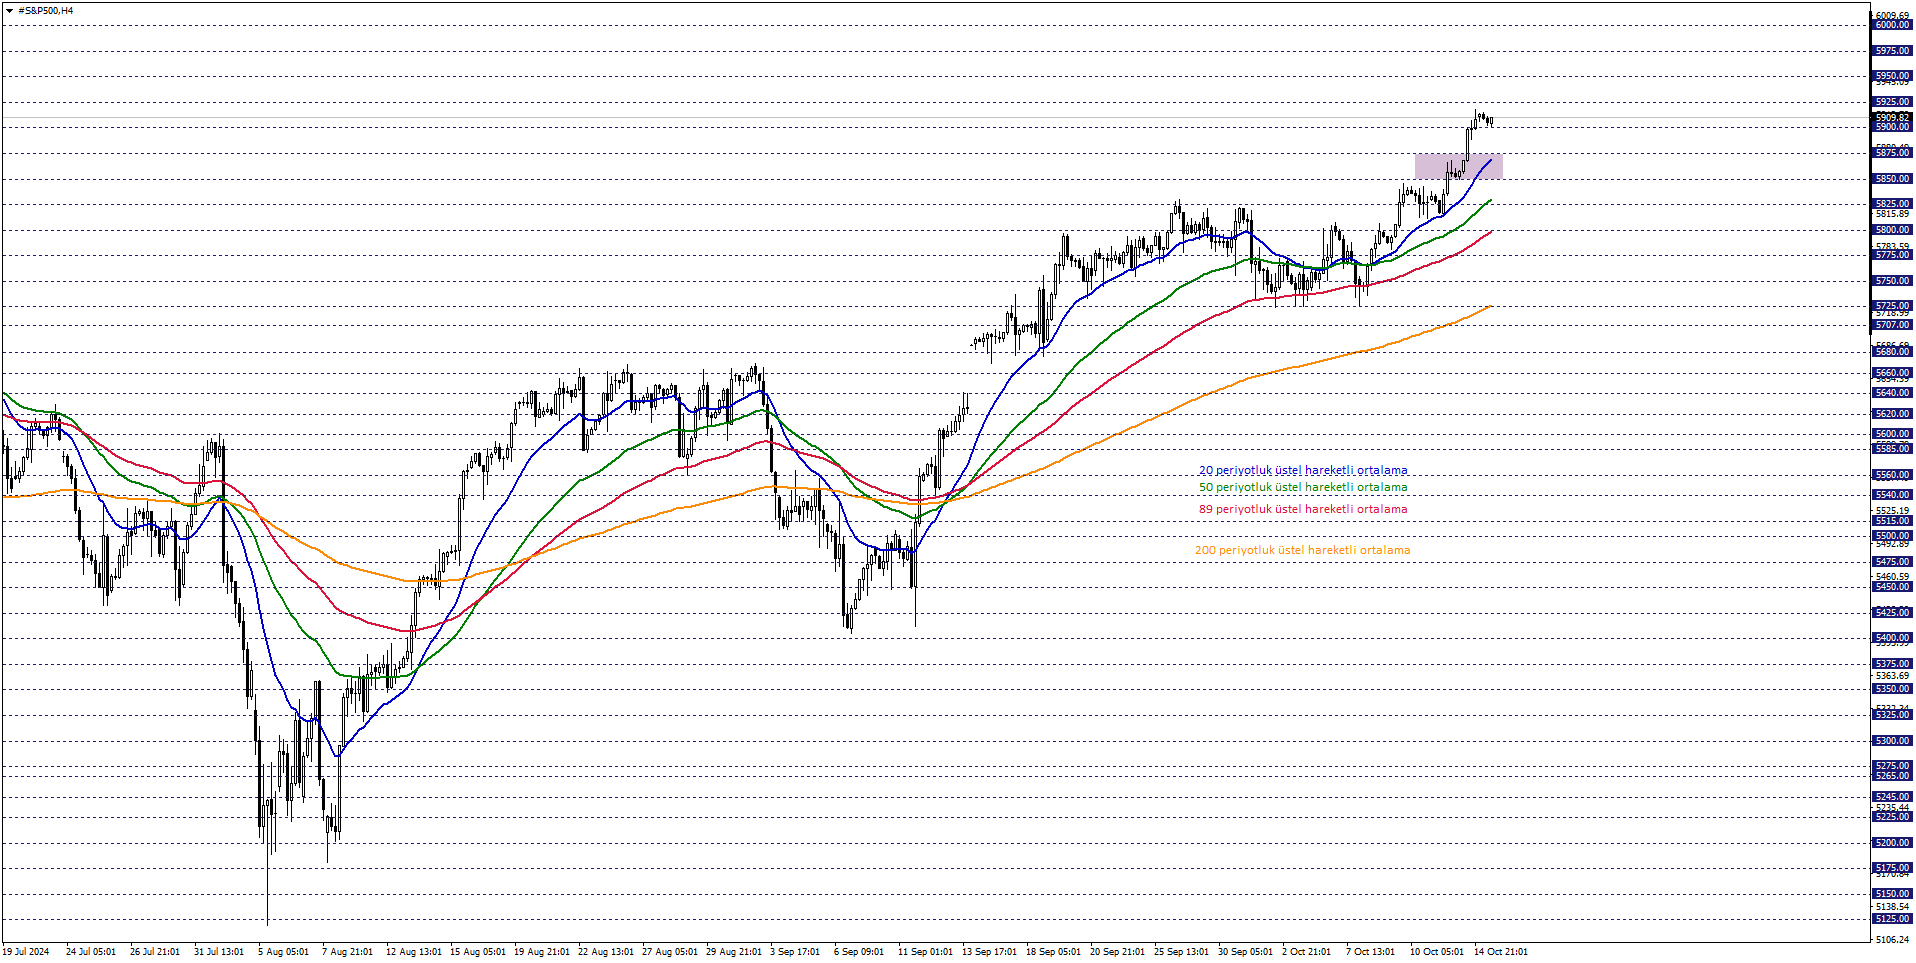Click the '12 Aug 13:01' time axis label
Viewport: 1916px width, 963px height.
(413, 952)
